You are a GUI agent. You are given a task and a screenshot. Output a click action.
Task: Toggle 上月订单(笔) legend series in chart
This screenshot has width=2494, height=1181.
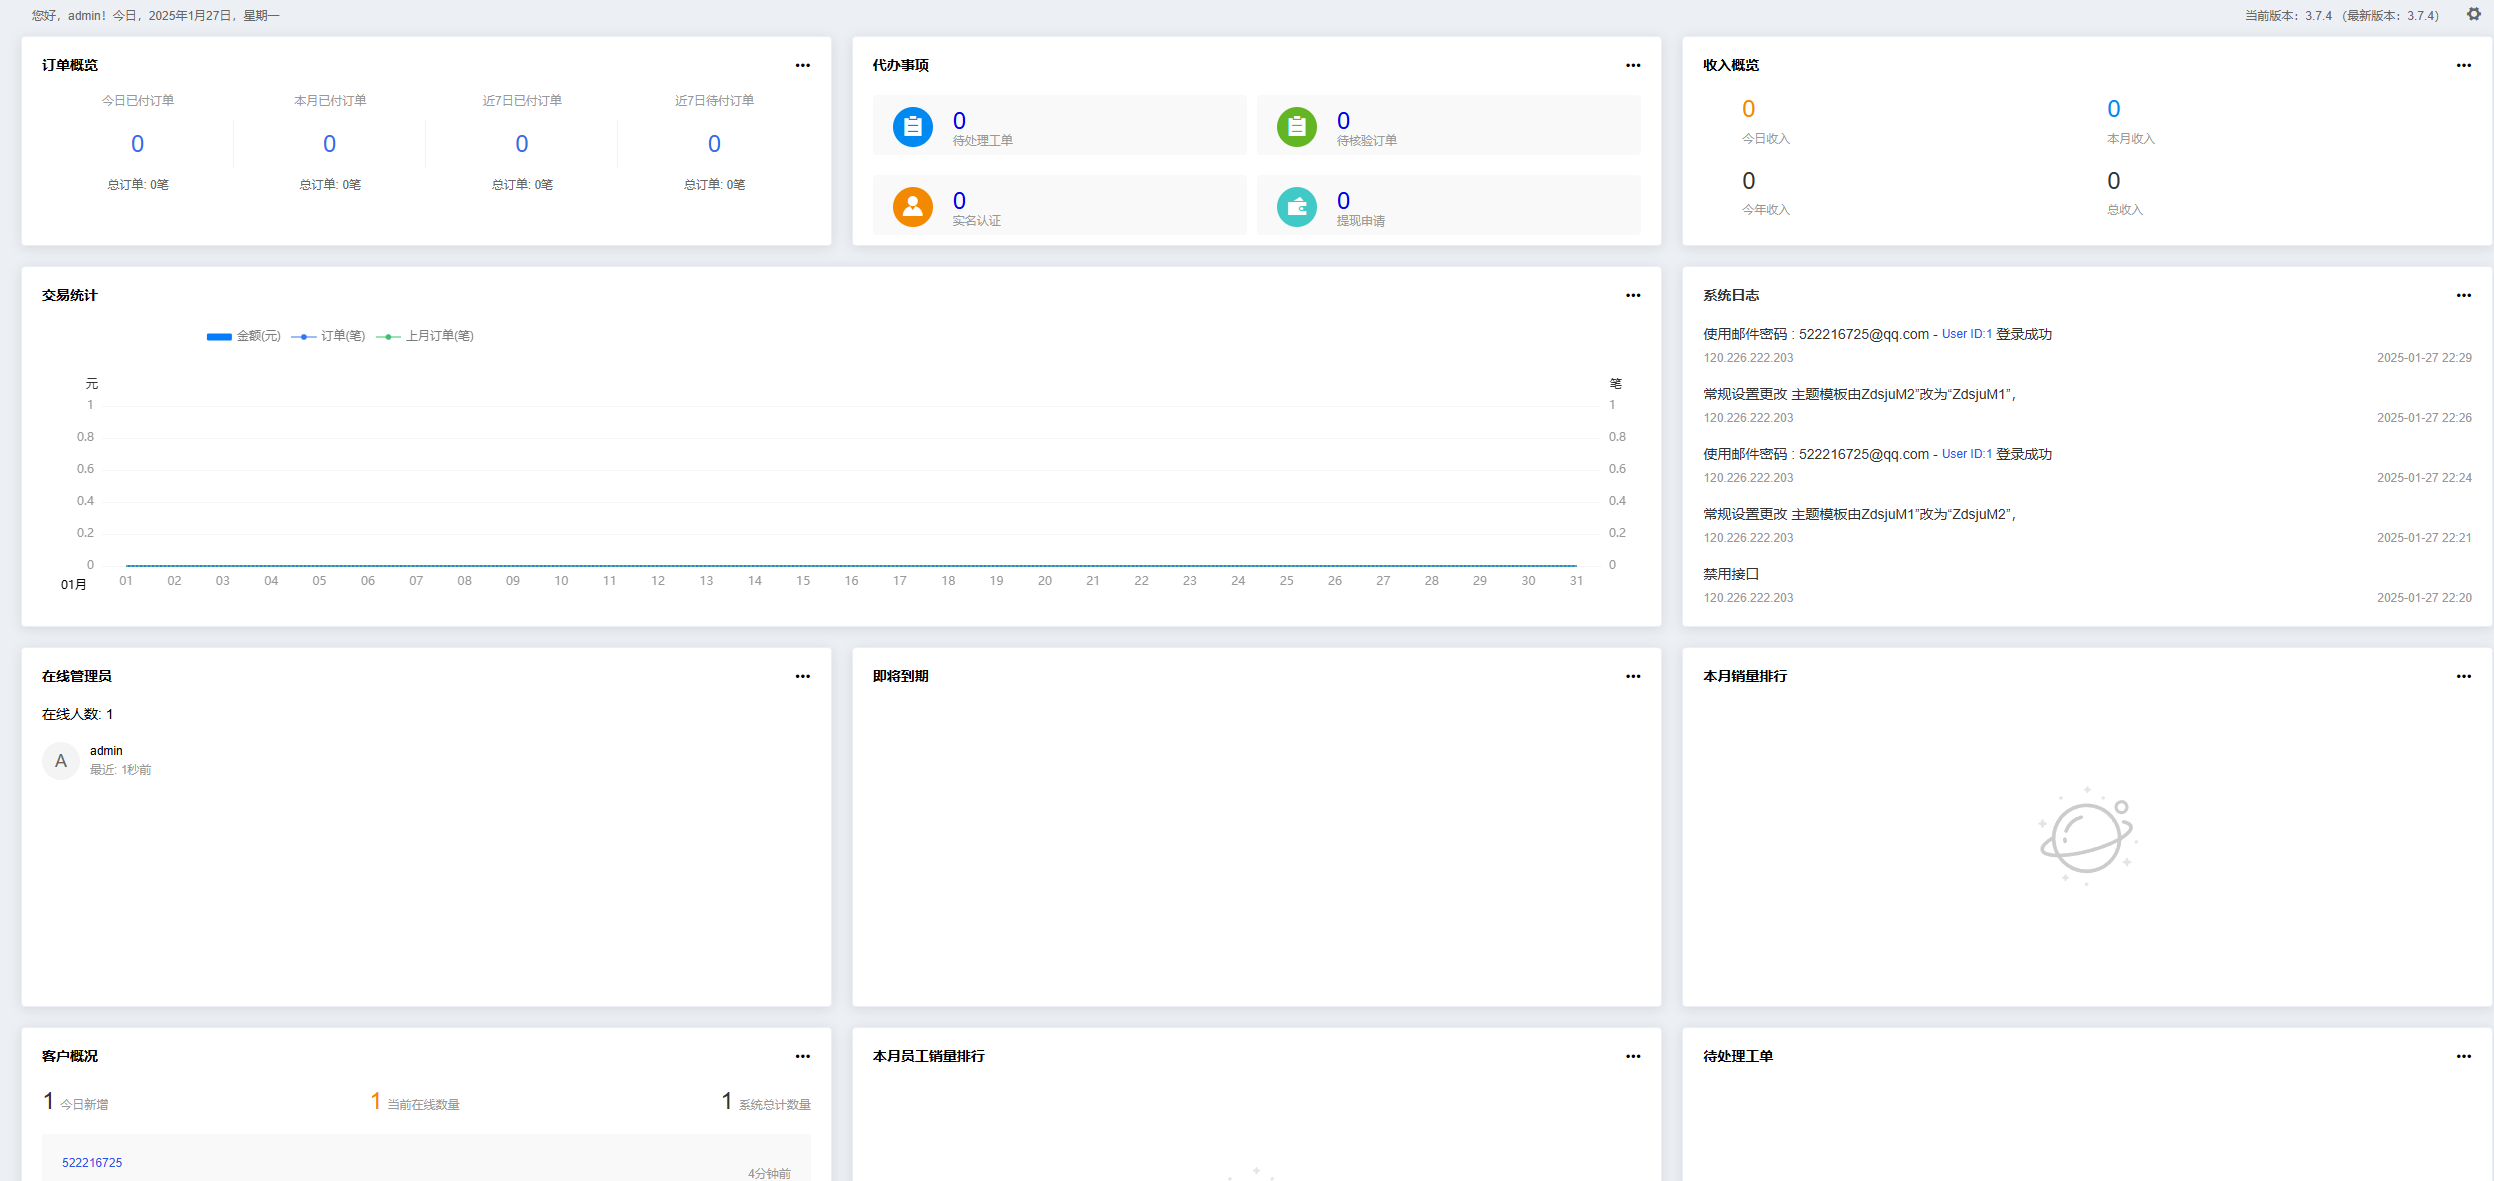425,336
